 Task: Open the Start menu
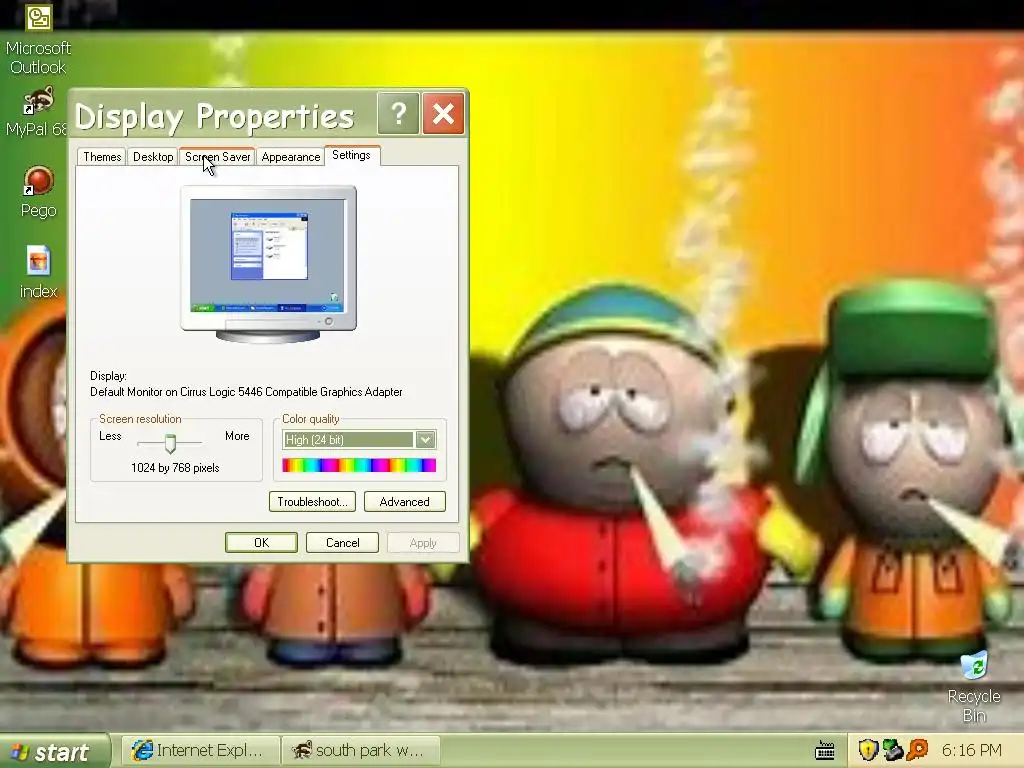tap(54, 751)
